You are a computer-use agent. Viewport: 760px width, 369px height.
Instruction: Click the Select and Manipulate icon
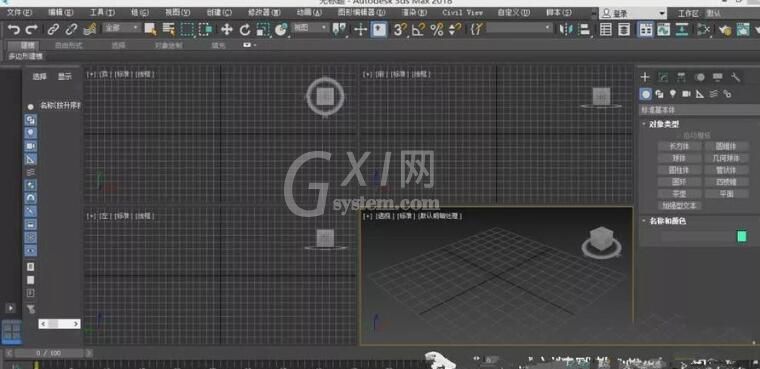click(360, 30)
